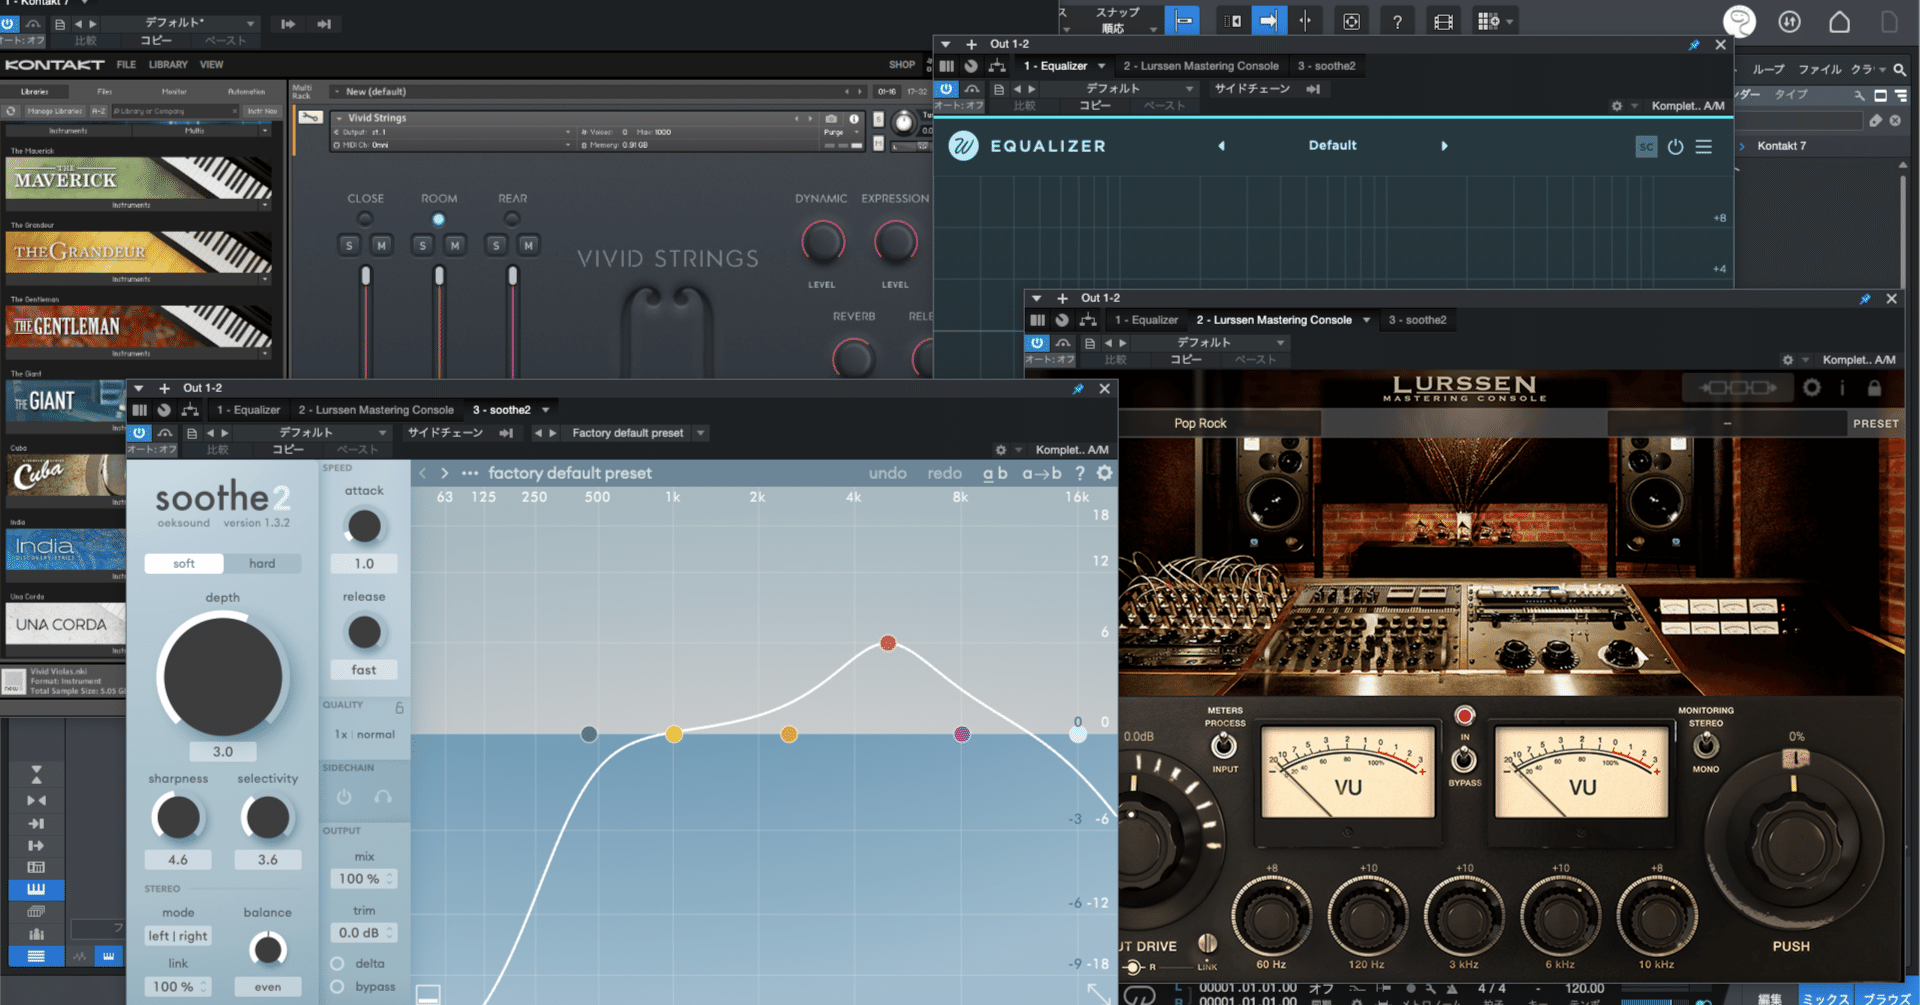Collapse Out 1-2 triangle in soothe2 window
Viewport: 1920px width, 1005px height.
click(x=139, y=388)
